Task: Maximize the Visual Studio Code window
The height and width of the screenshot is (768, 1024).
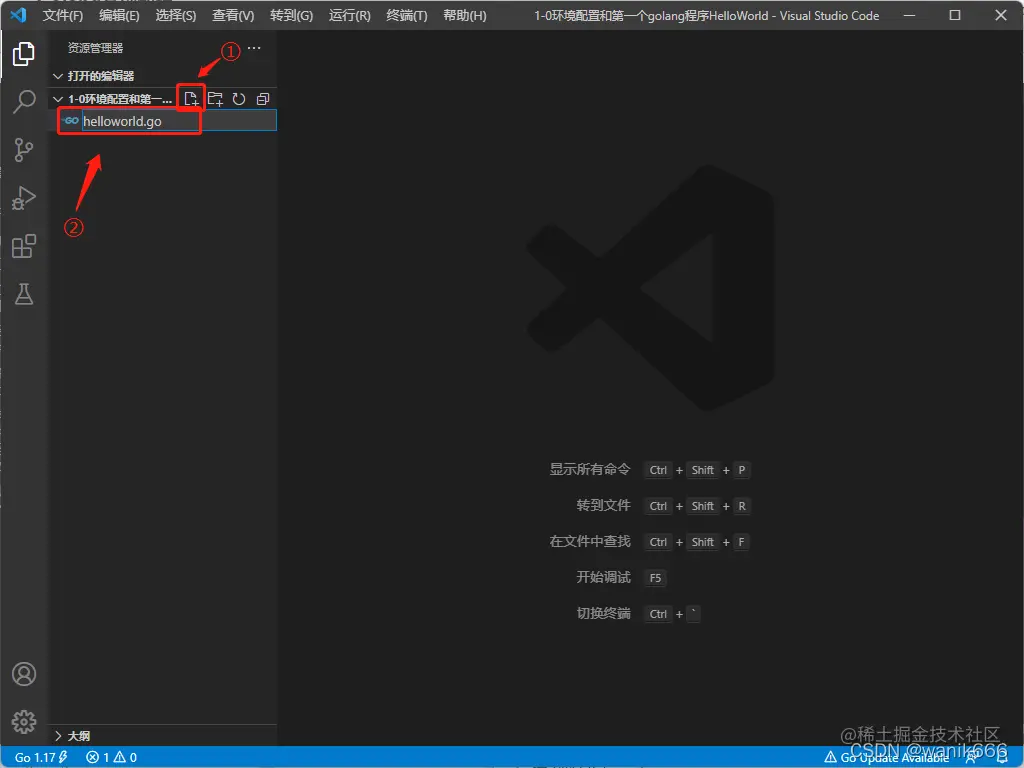Action: coord(955,15)
